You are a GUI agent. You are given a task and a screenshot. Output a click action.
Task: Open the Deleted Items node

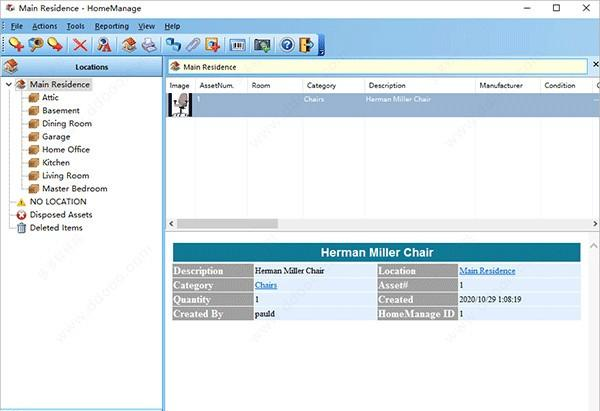point(56,227)
